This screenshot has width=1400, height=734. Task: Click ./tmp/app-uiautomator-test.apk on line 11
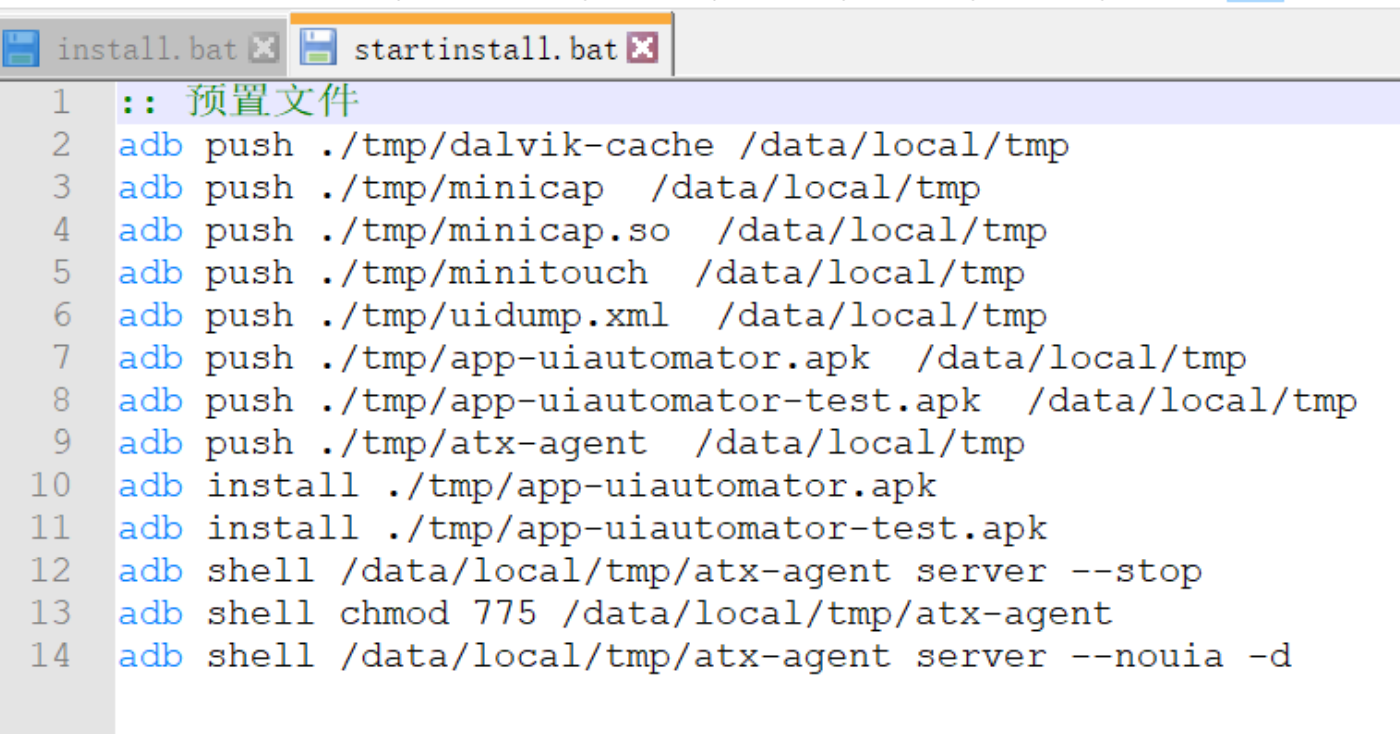point(717,528)
